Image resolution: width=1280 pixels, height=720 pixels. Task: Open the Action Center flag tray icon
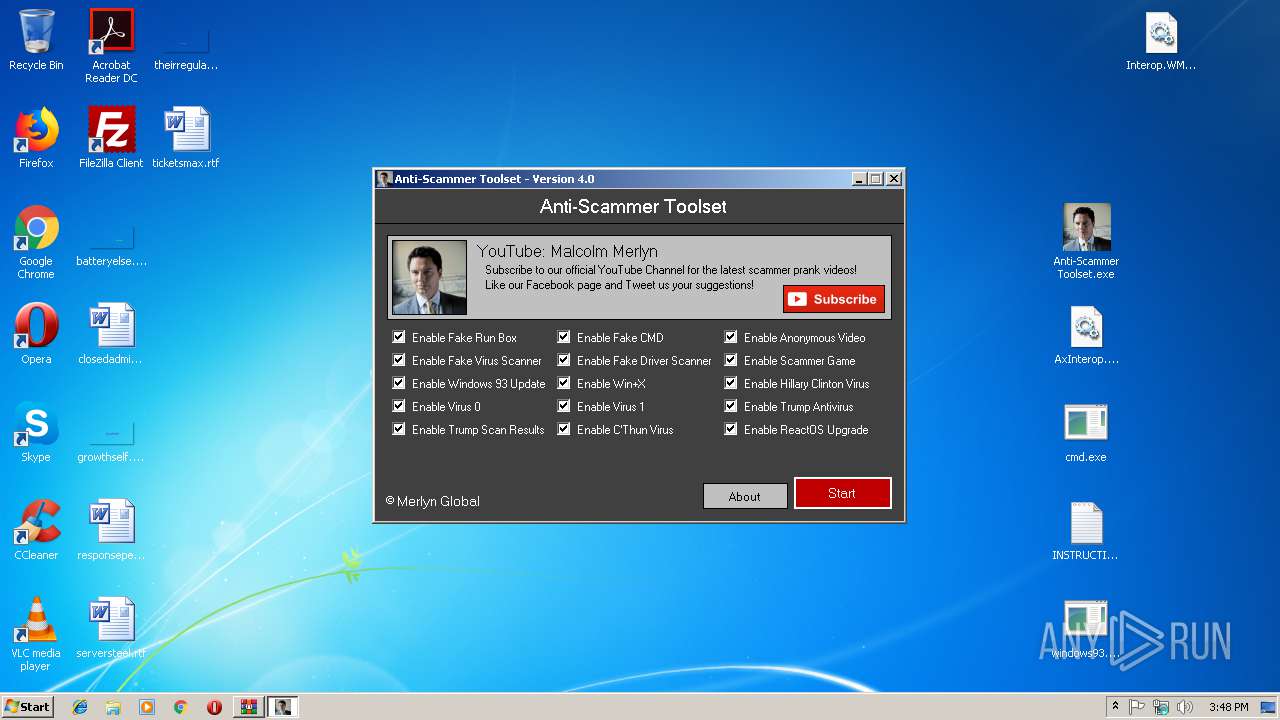[x=1137, y=707]
